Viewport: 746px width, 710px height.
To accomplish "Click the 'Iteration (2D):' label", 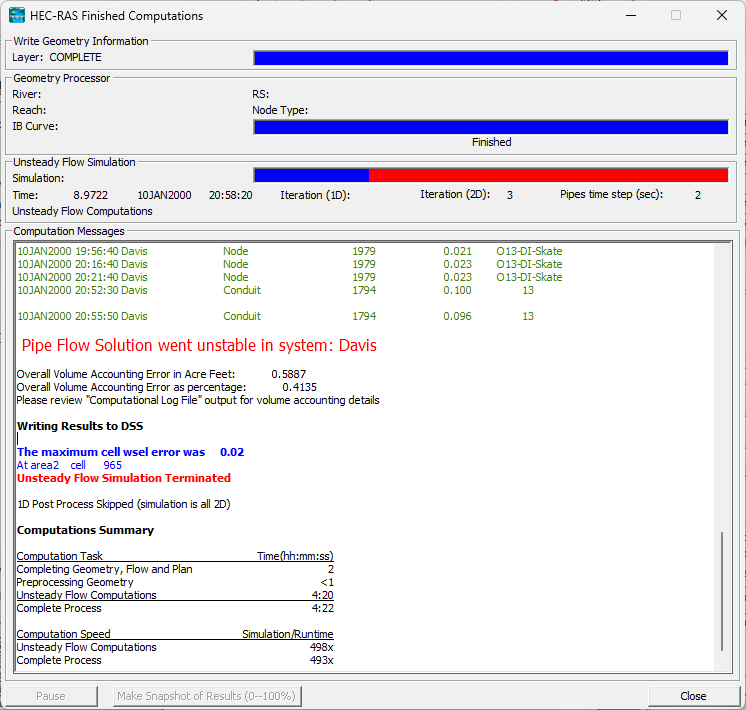I will (x=455, y=195).
